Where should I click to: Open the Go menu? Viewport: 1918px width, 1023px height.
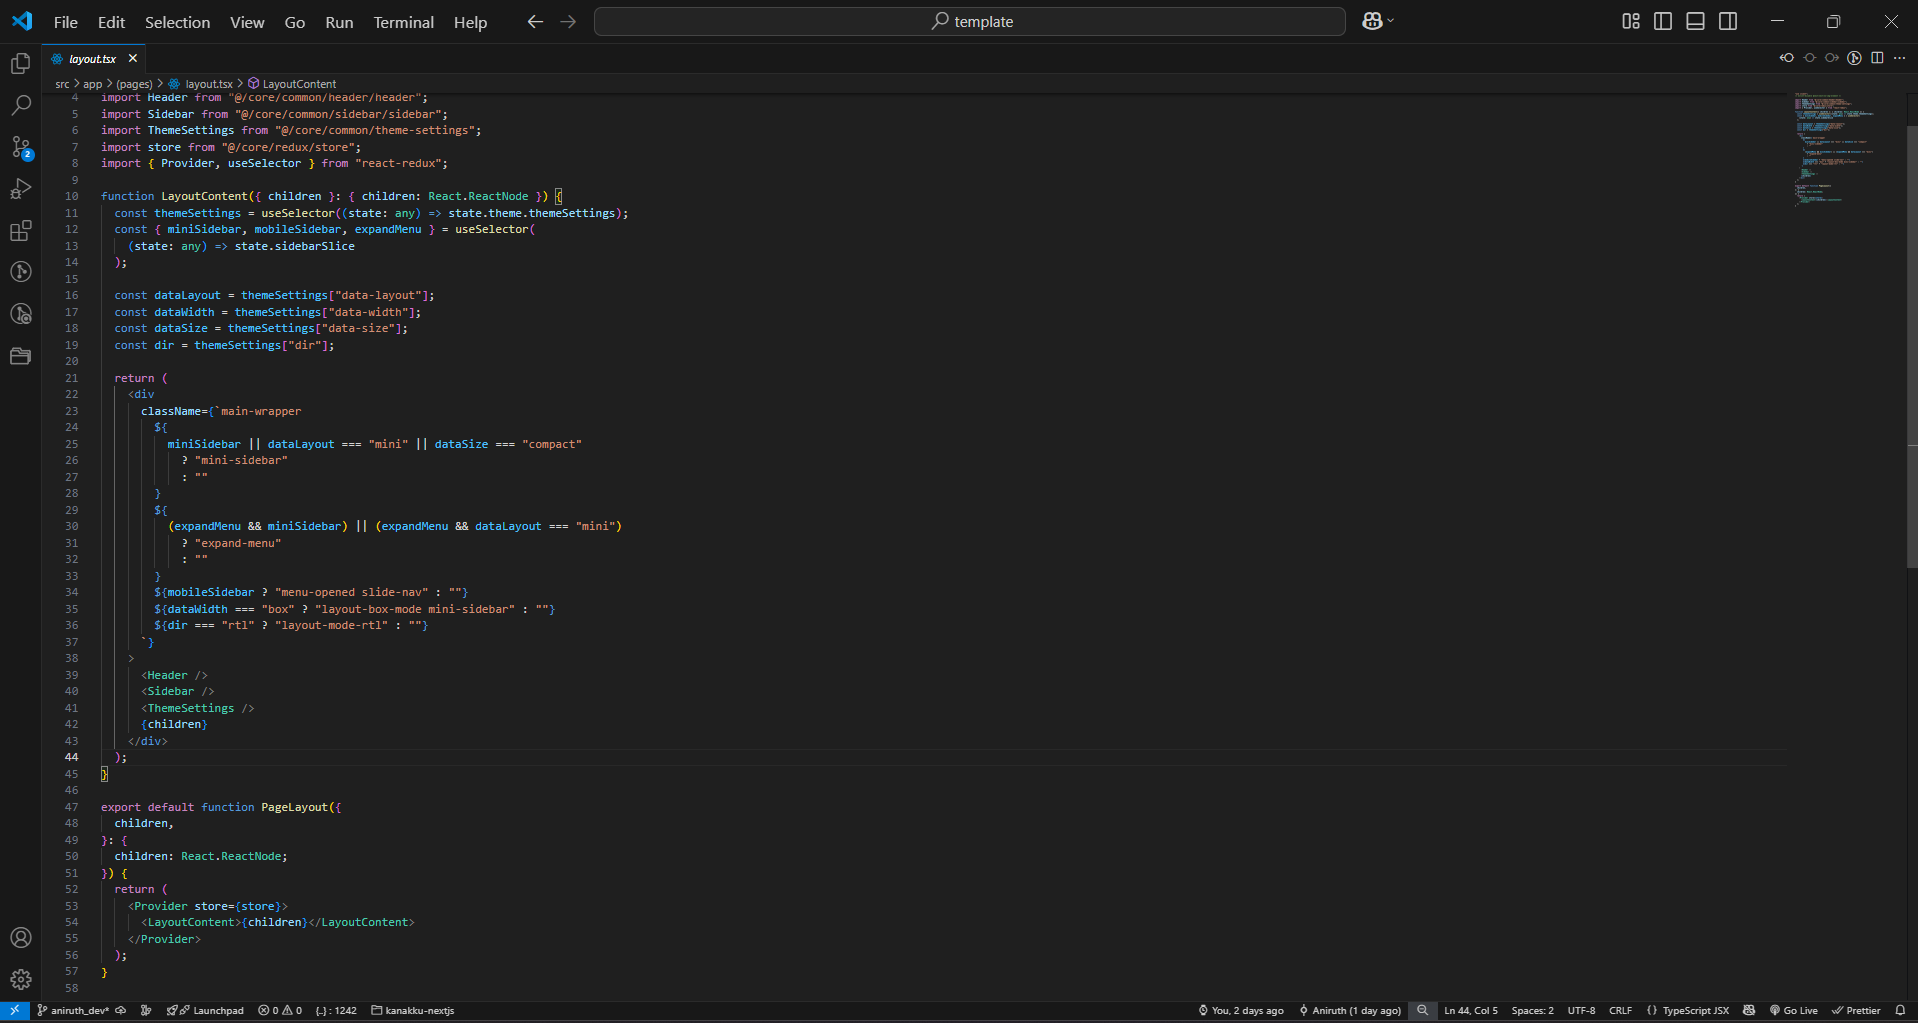(295, 22)
